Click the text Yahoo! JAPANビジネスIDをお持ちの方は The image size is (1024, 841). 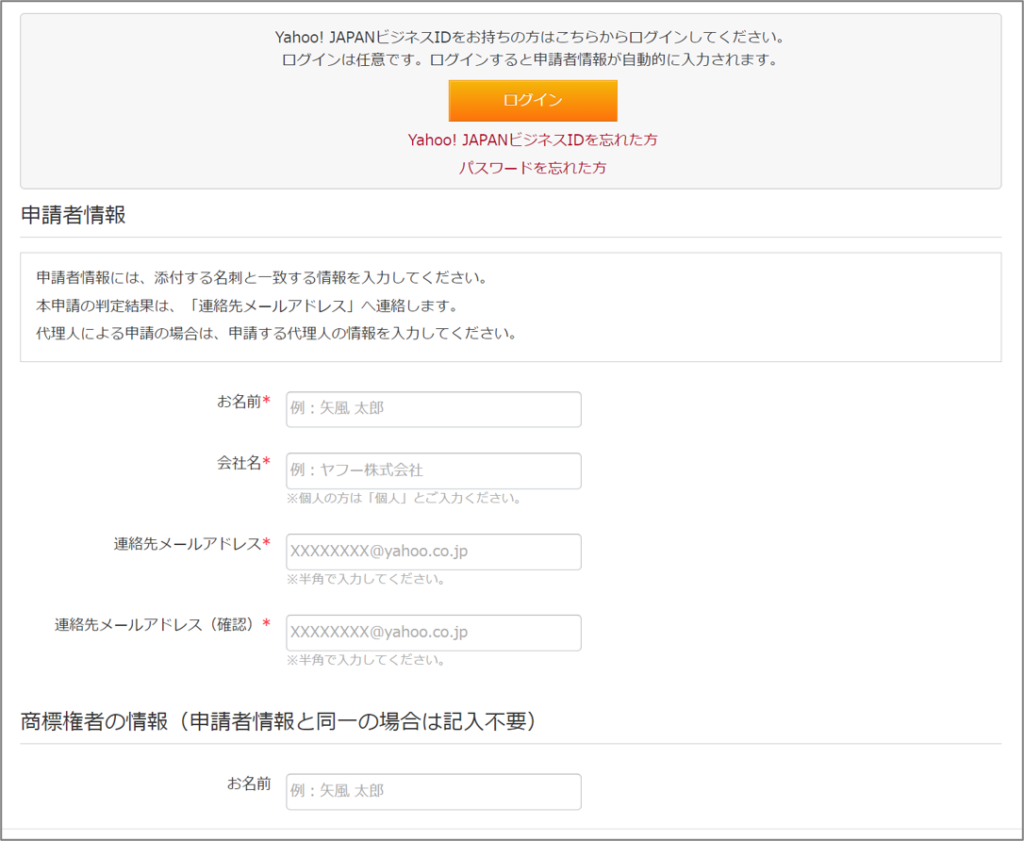pos(530,37)
